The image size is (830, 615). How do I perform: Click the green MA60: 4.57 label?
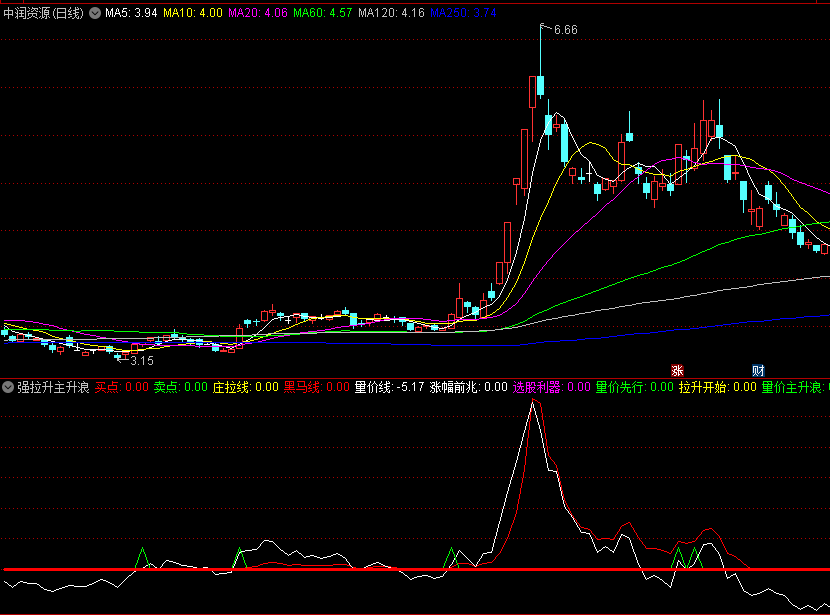pos(323,13)
